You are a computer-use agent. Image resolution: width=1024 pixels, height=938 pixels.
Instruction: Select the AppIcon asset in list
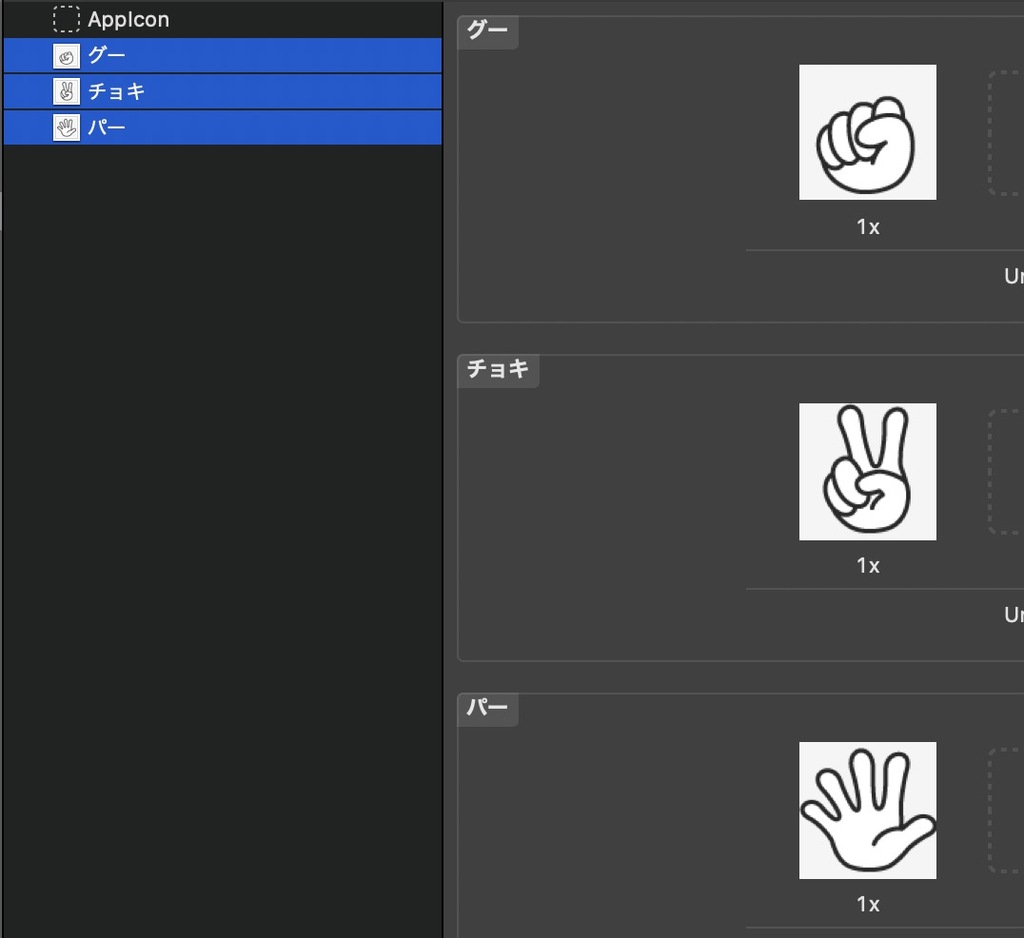(223, 19)
